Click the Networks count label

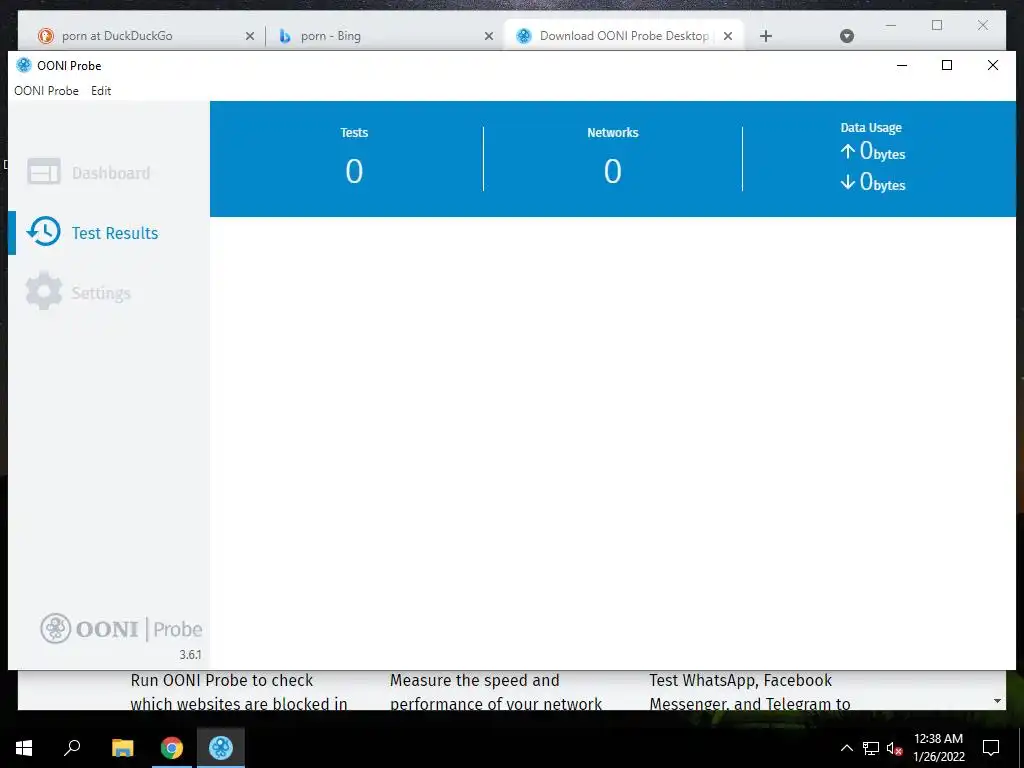(x=613, y=133)
